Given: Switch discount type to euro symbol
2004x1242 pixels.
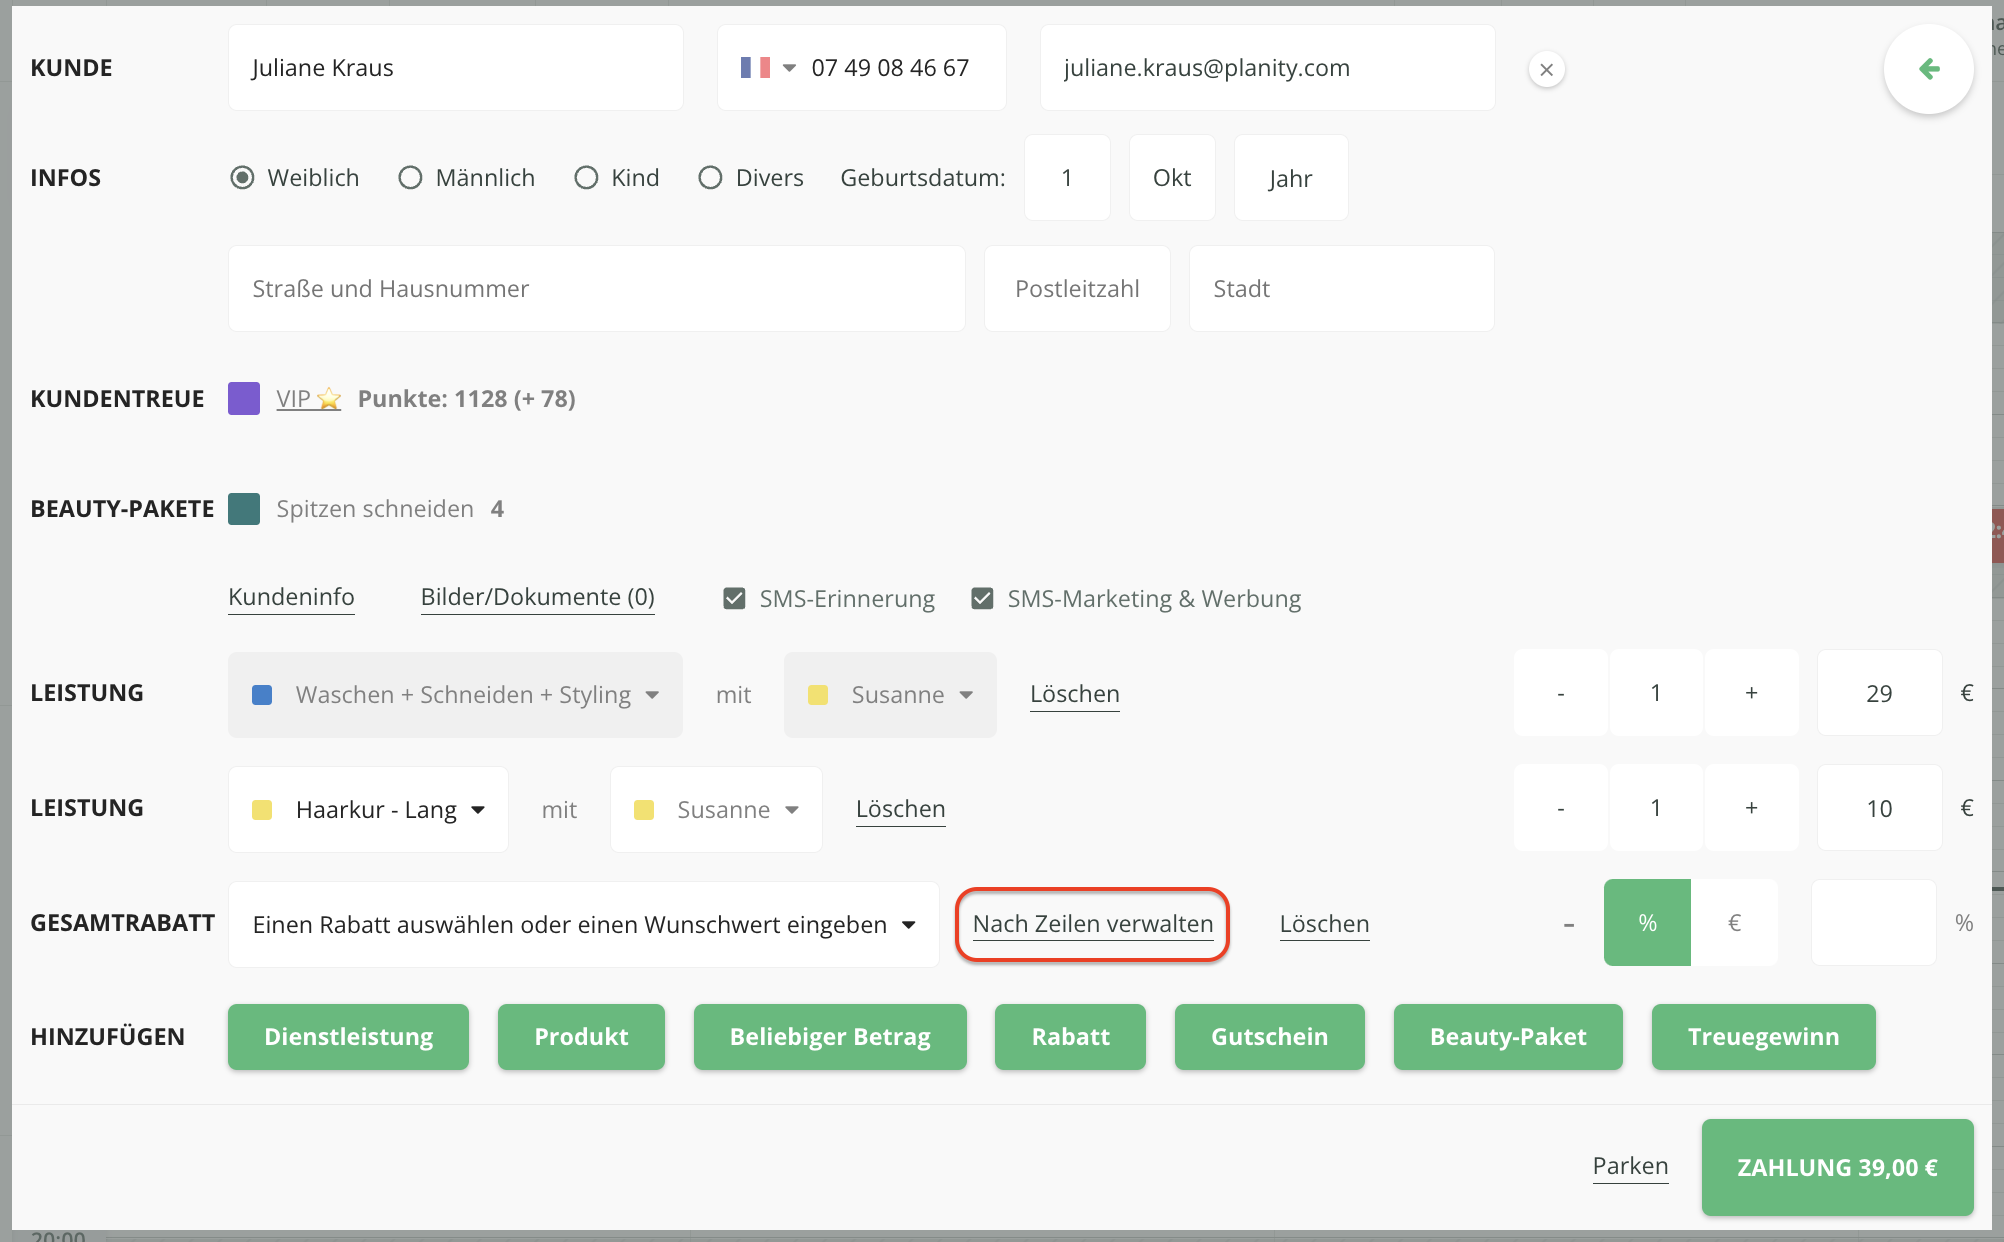Looking at the screenshot, I should 1734,923.
